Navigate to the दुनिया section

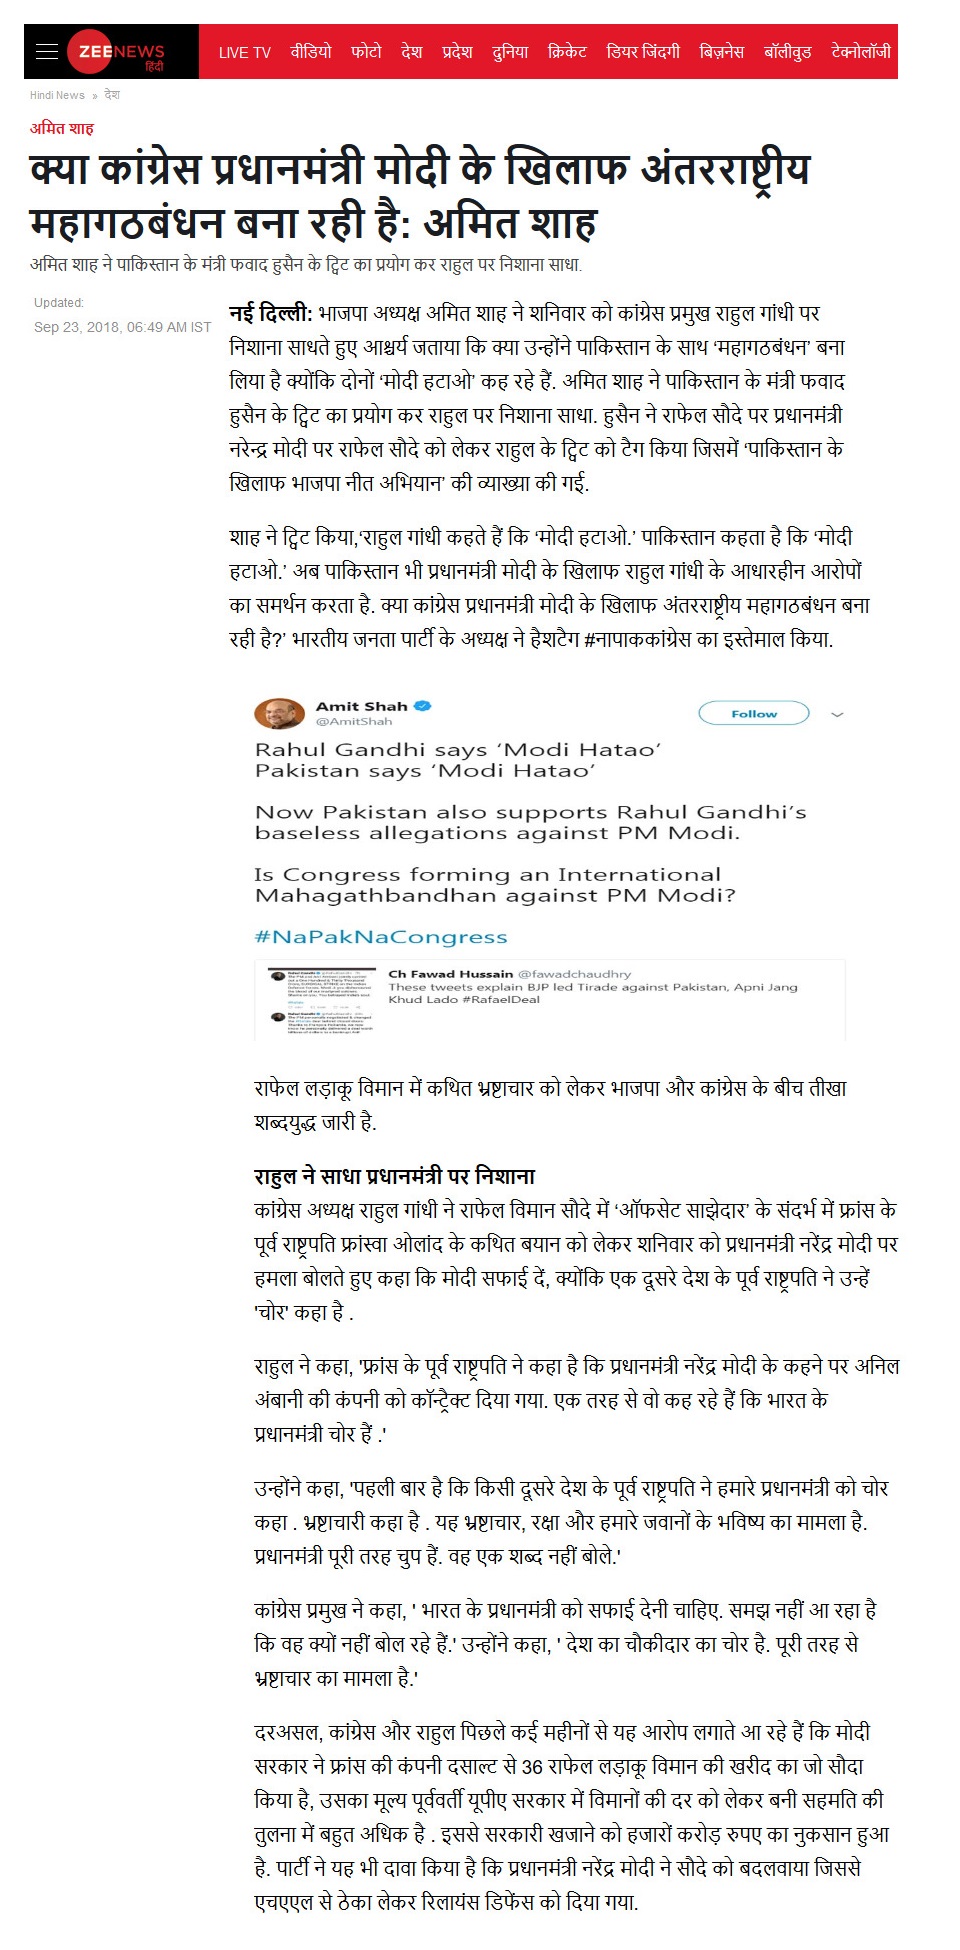pos(510,51)
